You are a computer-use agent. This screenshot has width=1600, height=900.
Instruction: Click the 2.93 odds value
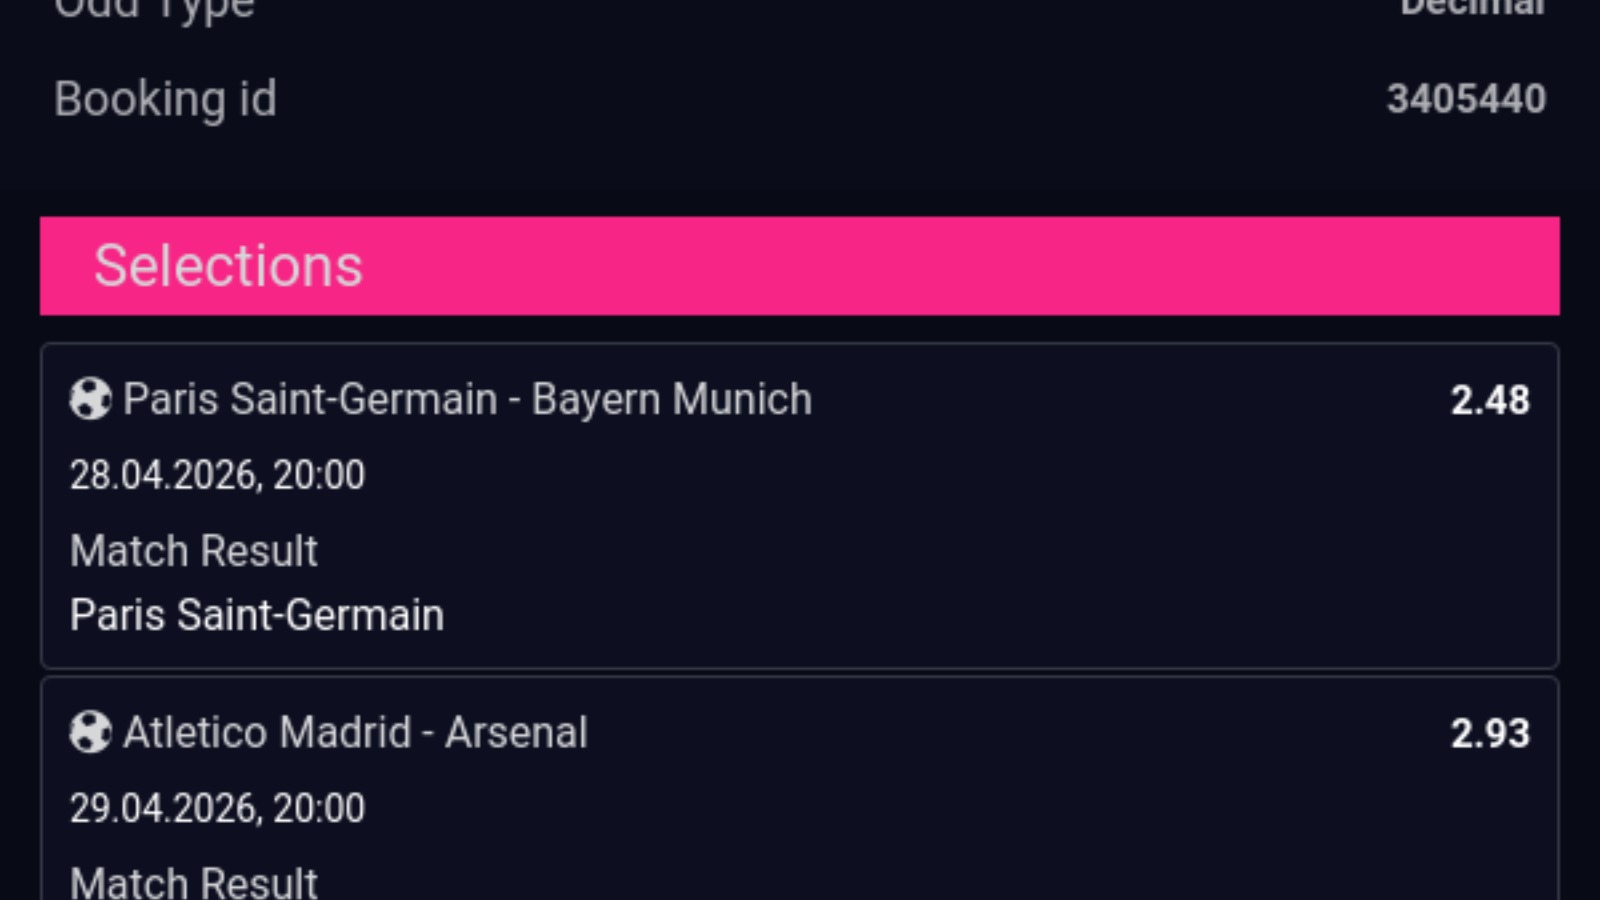tap(1489, 733)
